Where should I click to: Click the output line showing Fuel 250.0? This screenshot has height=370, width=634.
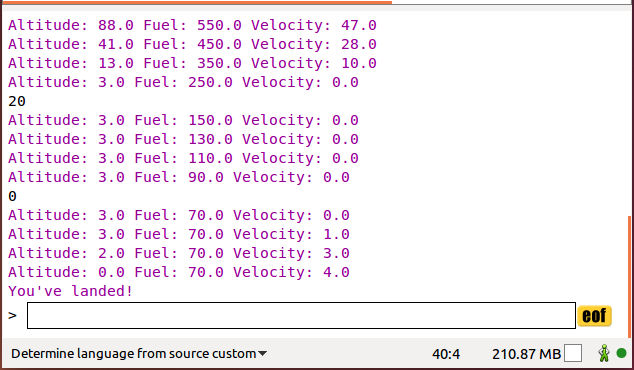coord(184,82)
